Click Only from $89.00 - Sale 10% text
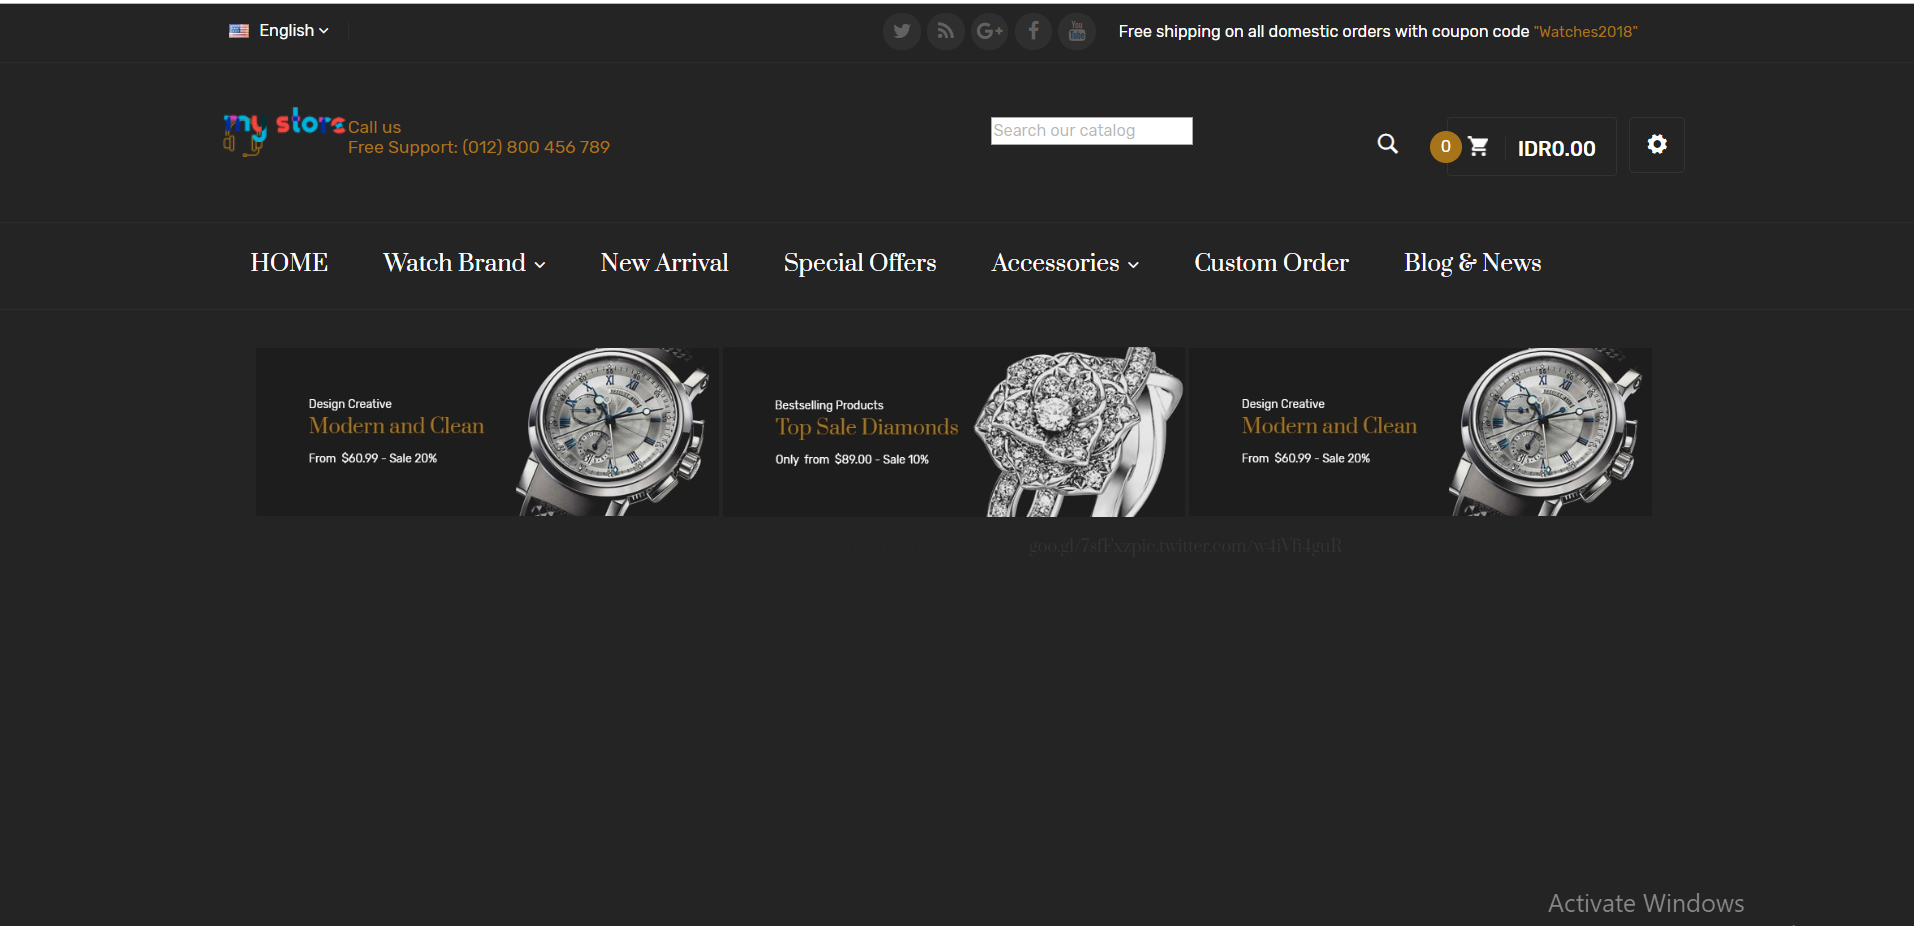The height and width of the screenshot is (926, 1914). [x=852, y=459]
